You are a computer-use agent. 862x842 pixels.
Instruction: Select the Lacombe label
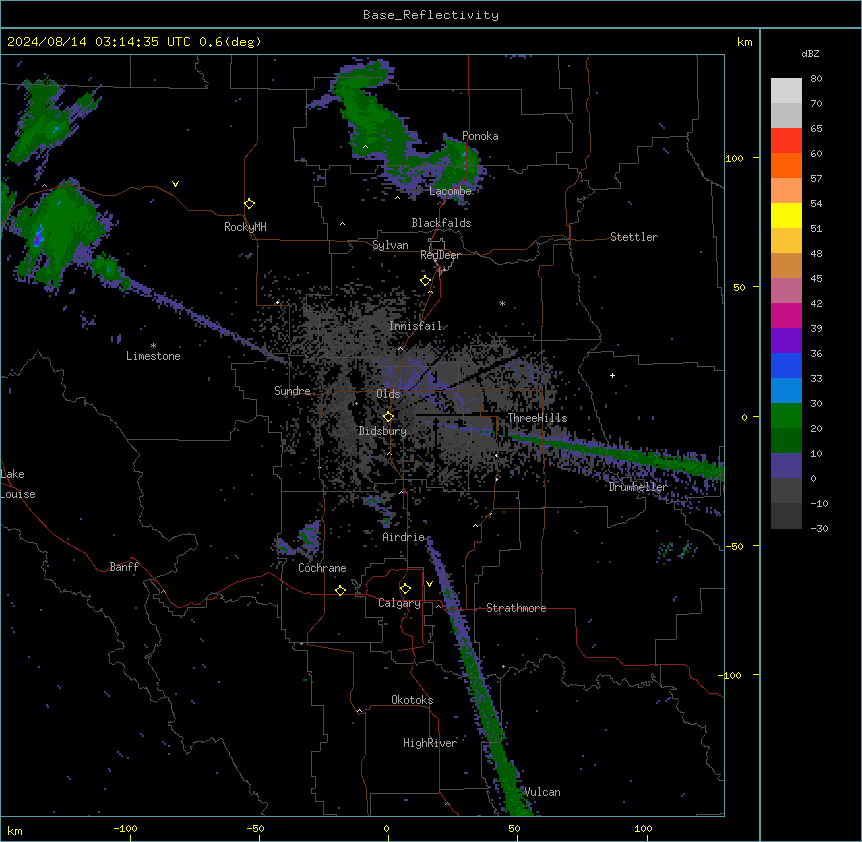450,191
